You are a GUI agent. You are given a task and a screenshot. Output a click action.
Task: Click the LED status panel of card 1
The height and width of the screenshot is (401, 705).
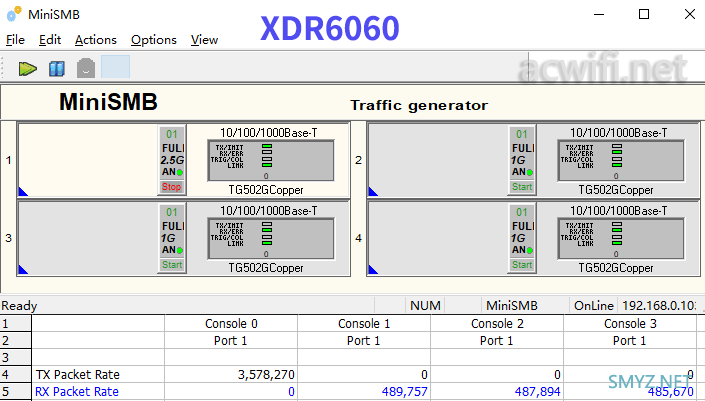pyautogui.click(x=271, y=160)
